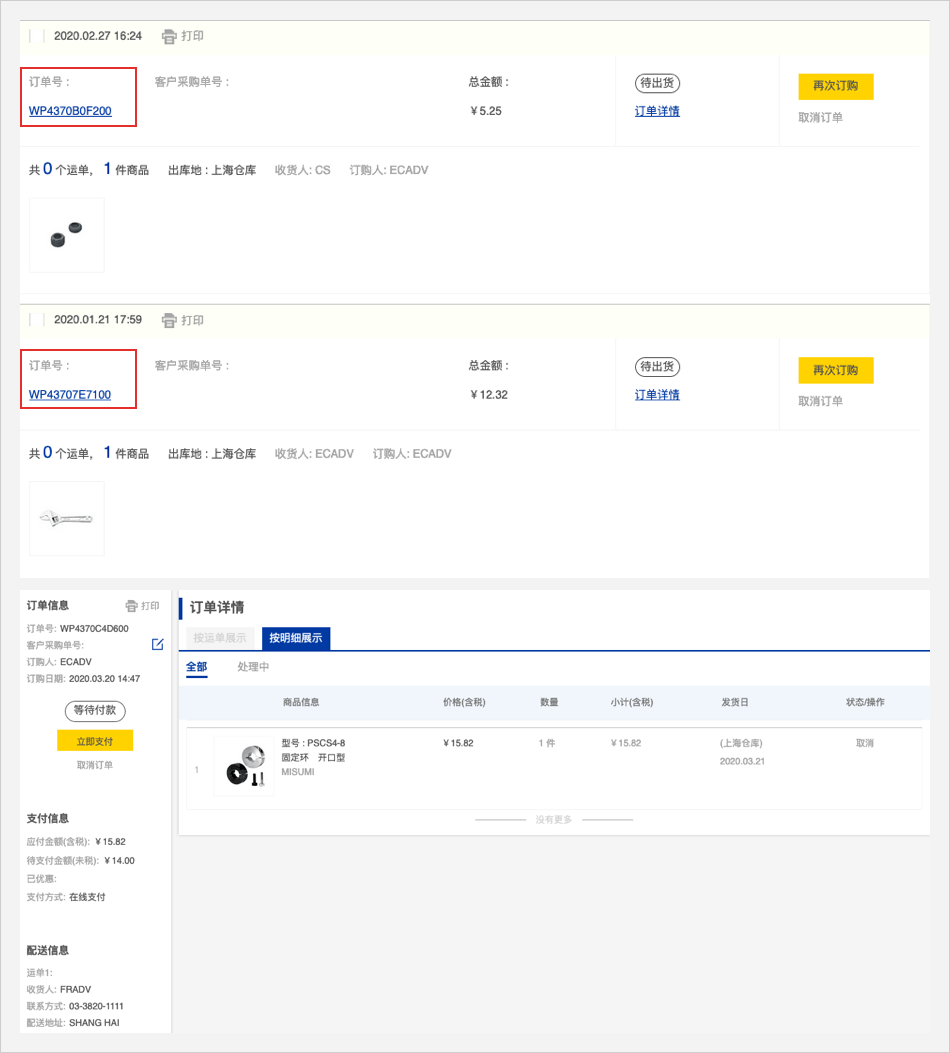This screenshot has width=950, height=1053.
Task: Cancel the order WP4370B0F200
Action: coord(820,117)
